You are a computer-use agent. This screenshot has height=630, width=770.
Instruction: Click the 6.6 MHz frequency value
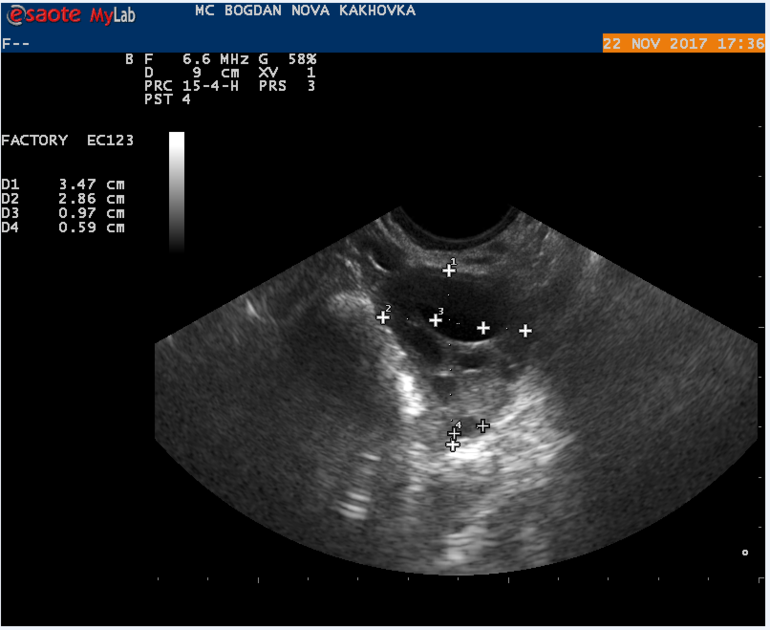214,59
